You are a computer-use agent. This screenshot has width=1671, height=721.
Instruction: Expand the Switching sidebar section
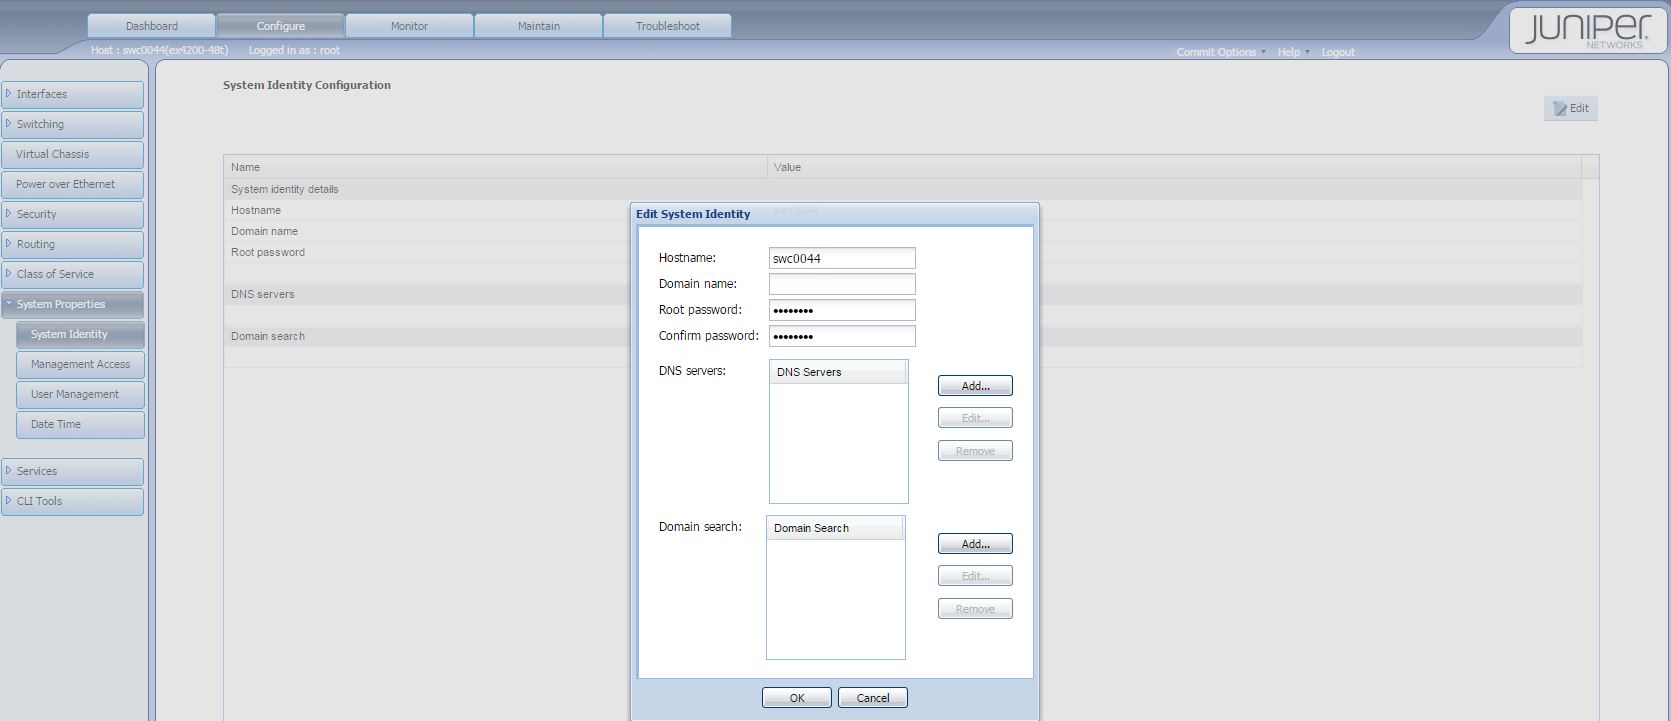(x=72, y=124)
